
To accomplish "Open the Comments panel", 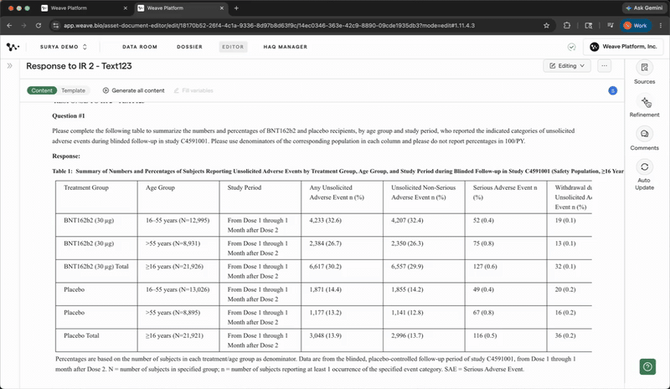I will [644, 134].
